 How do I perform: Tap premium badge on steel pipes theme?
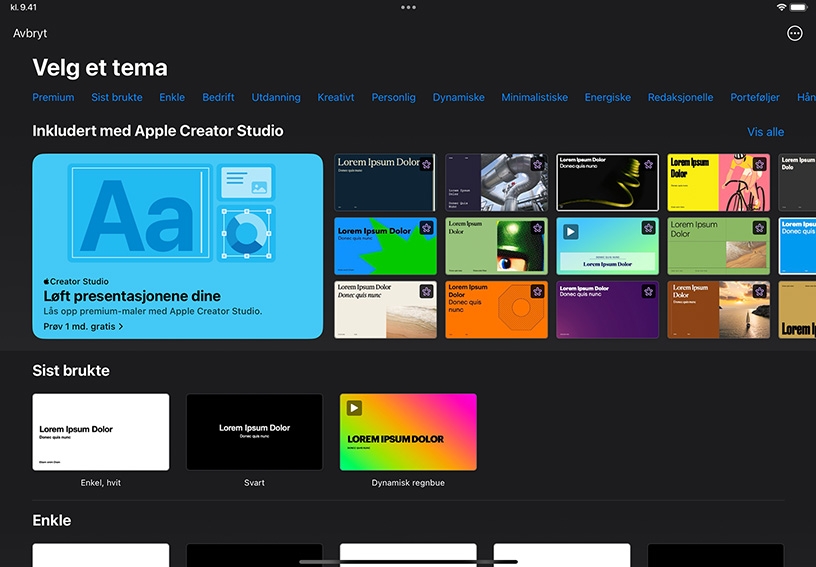click(537, 164)
